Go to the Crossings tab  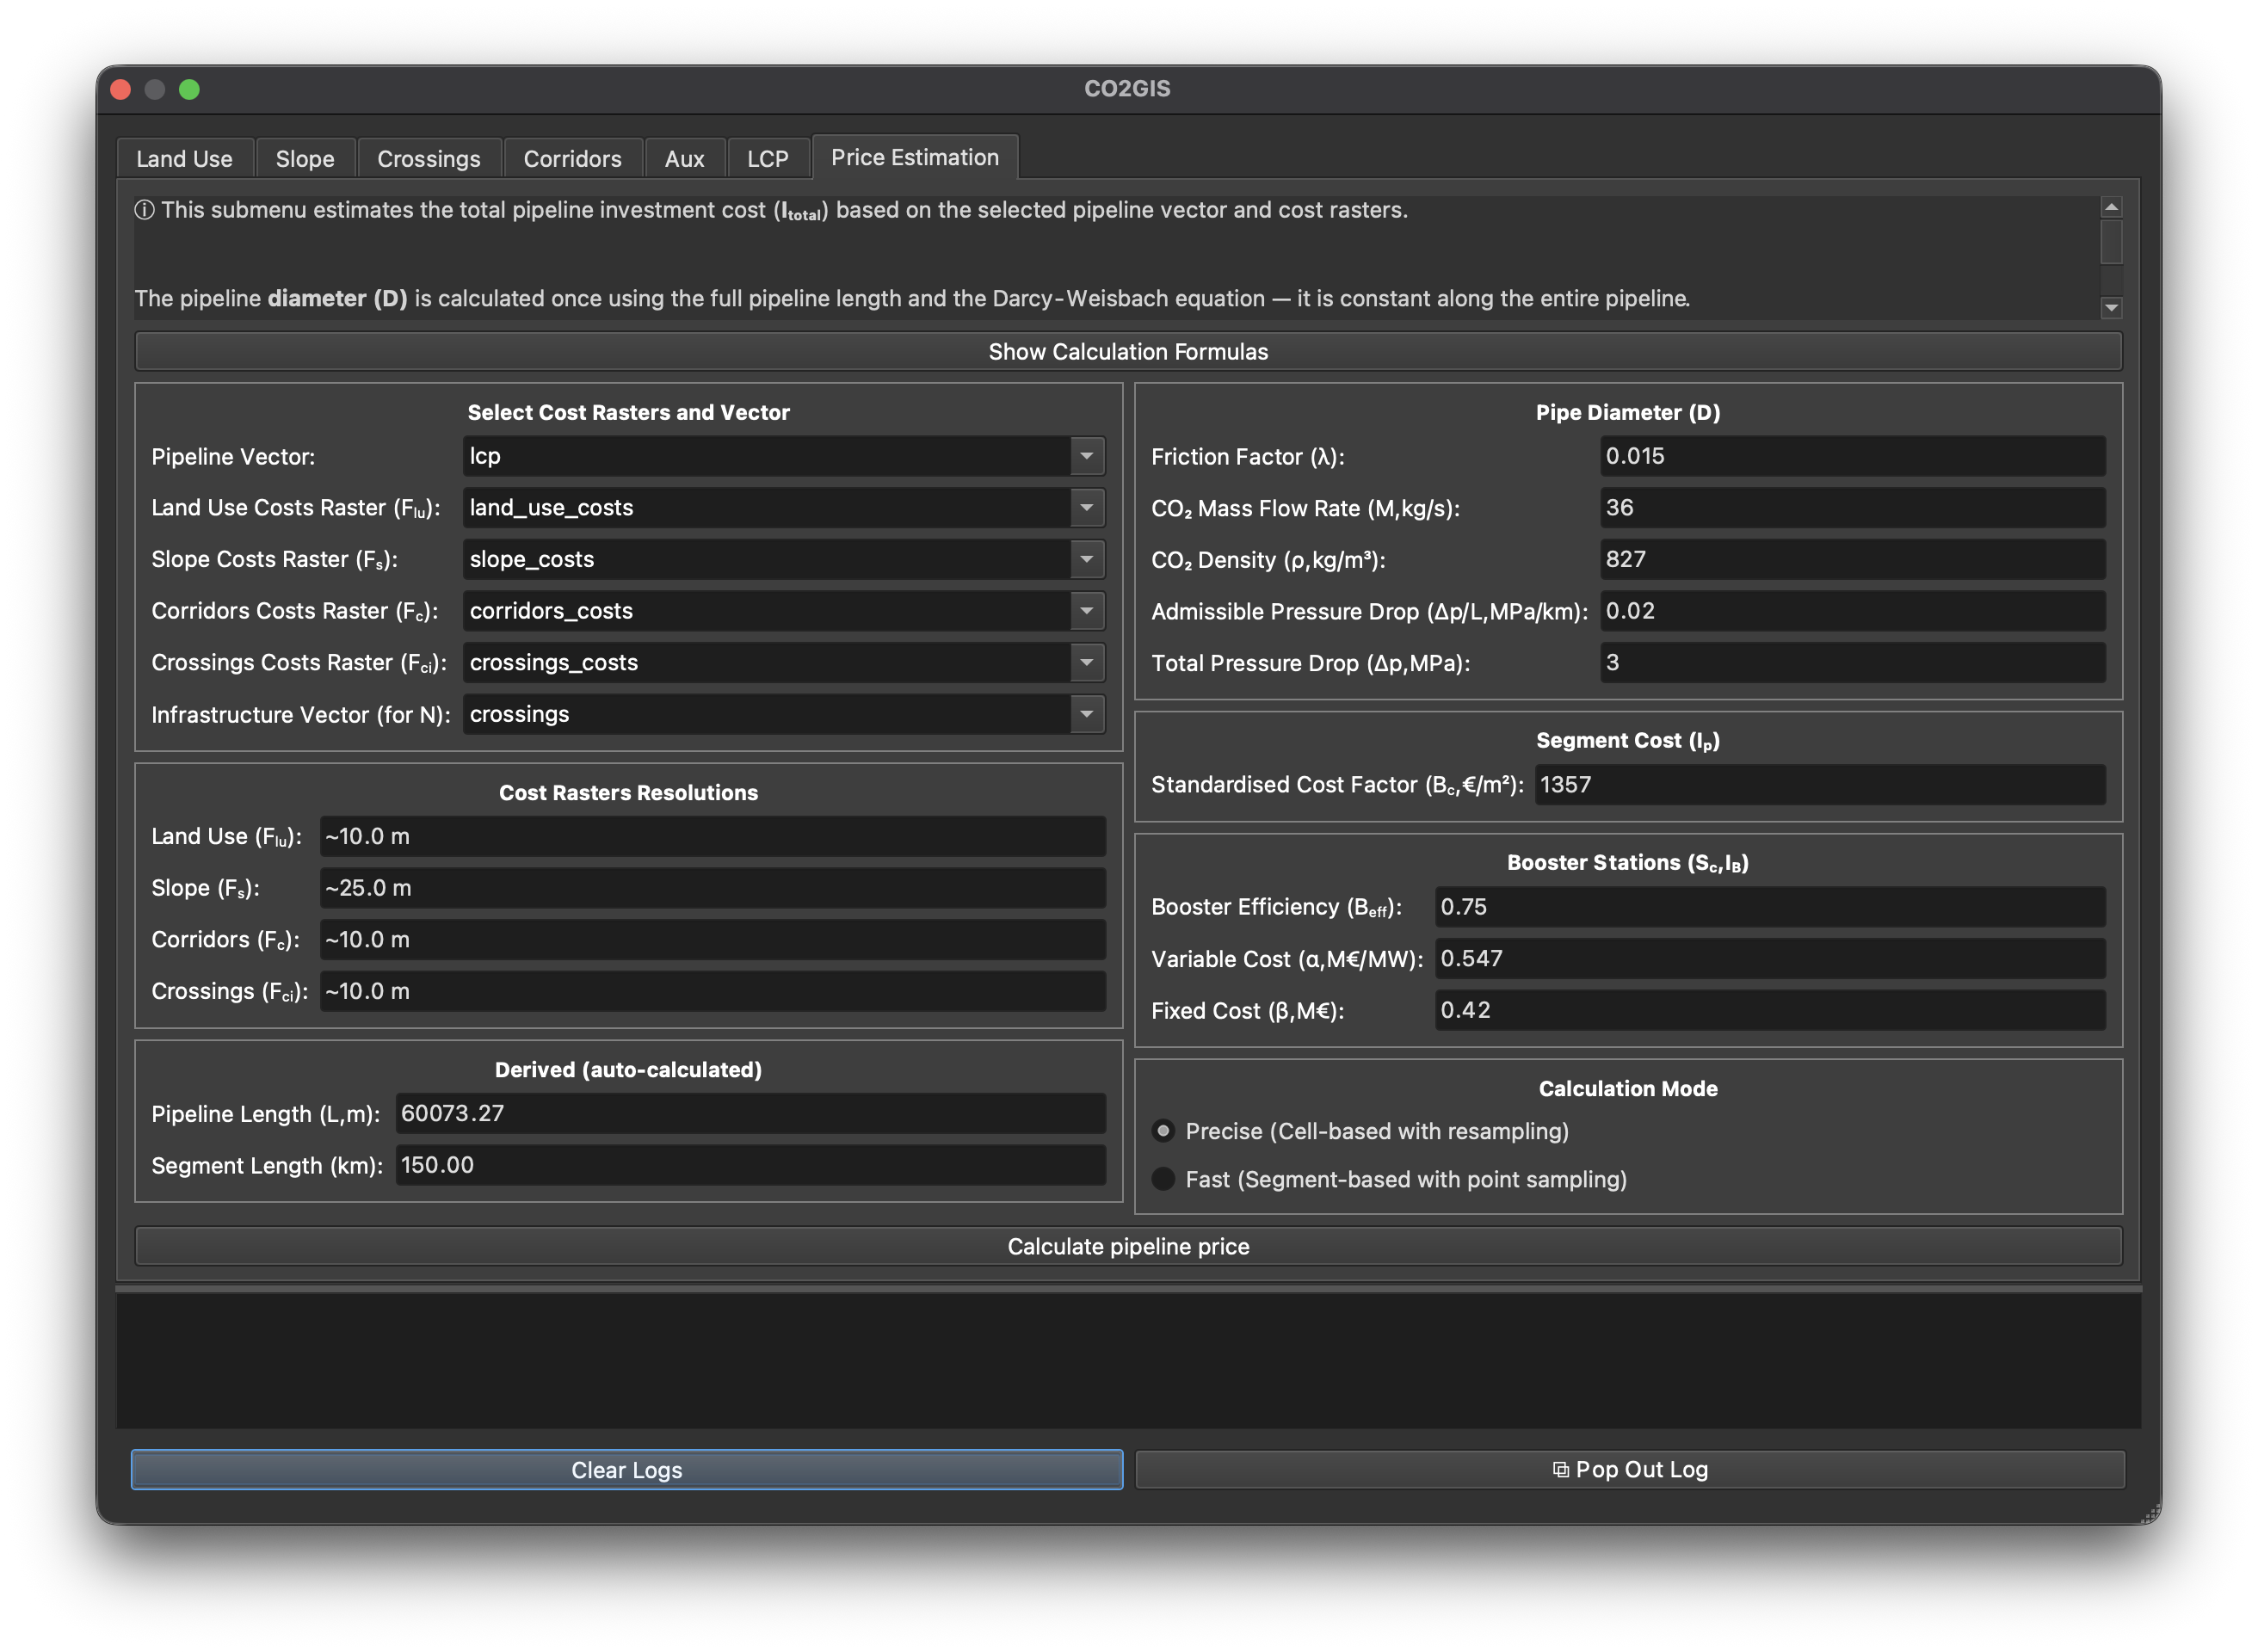tap(428, 159)
